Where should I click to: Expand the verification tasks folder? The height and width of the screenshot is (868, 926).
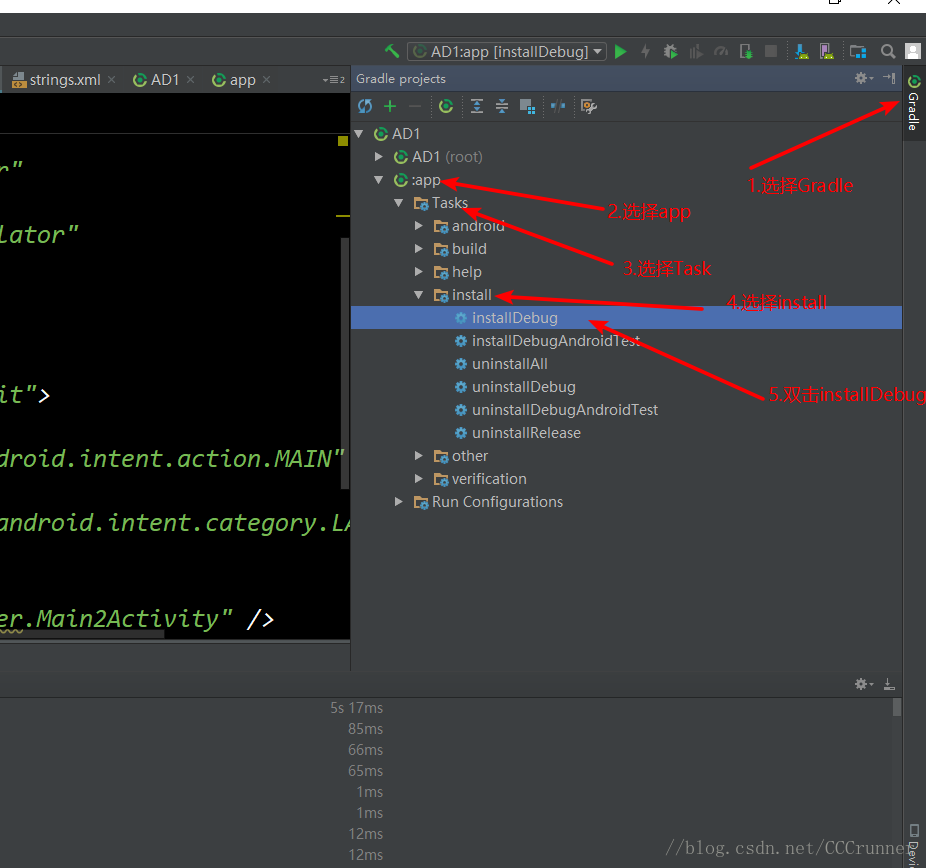tap(419, 479)
